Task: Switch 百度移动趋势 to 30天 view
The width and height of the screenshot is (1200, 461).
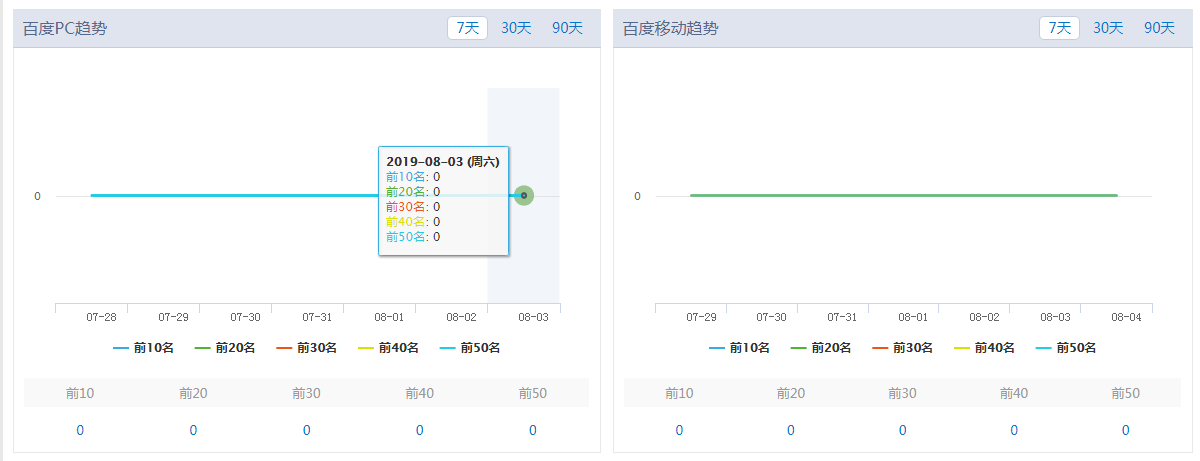Action: [1108, 28]
